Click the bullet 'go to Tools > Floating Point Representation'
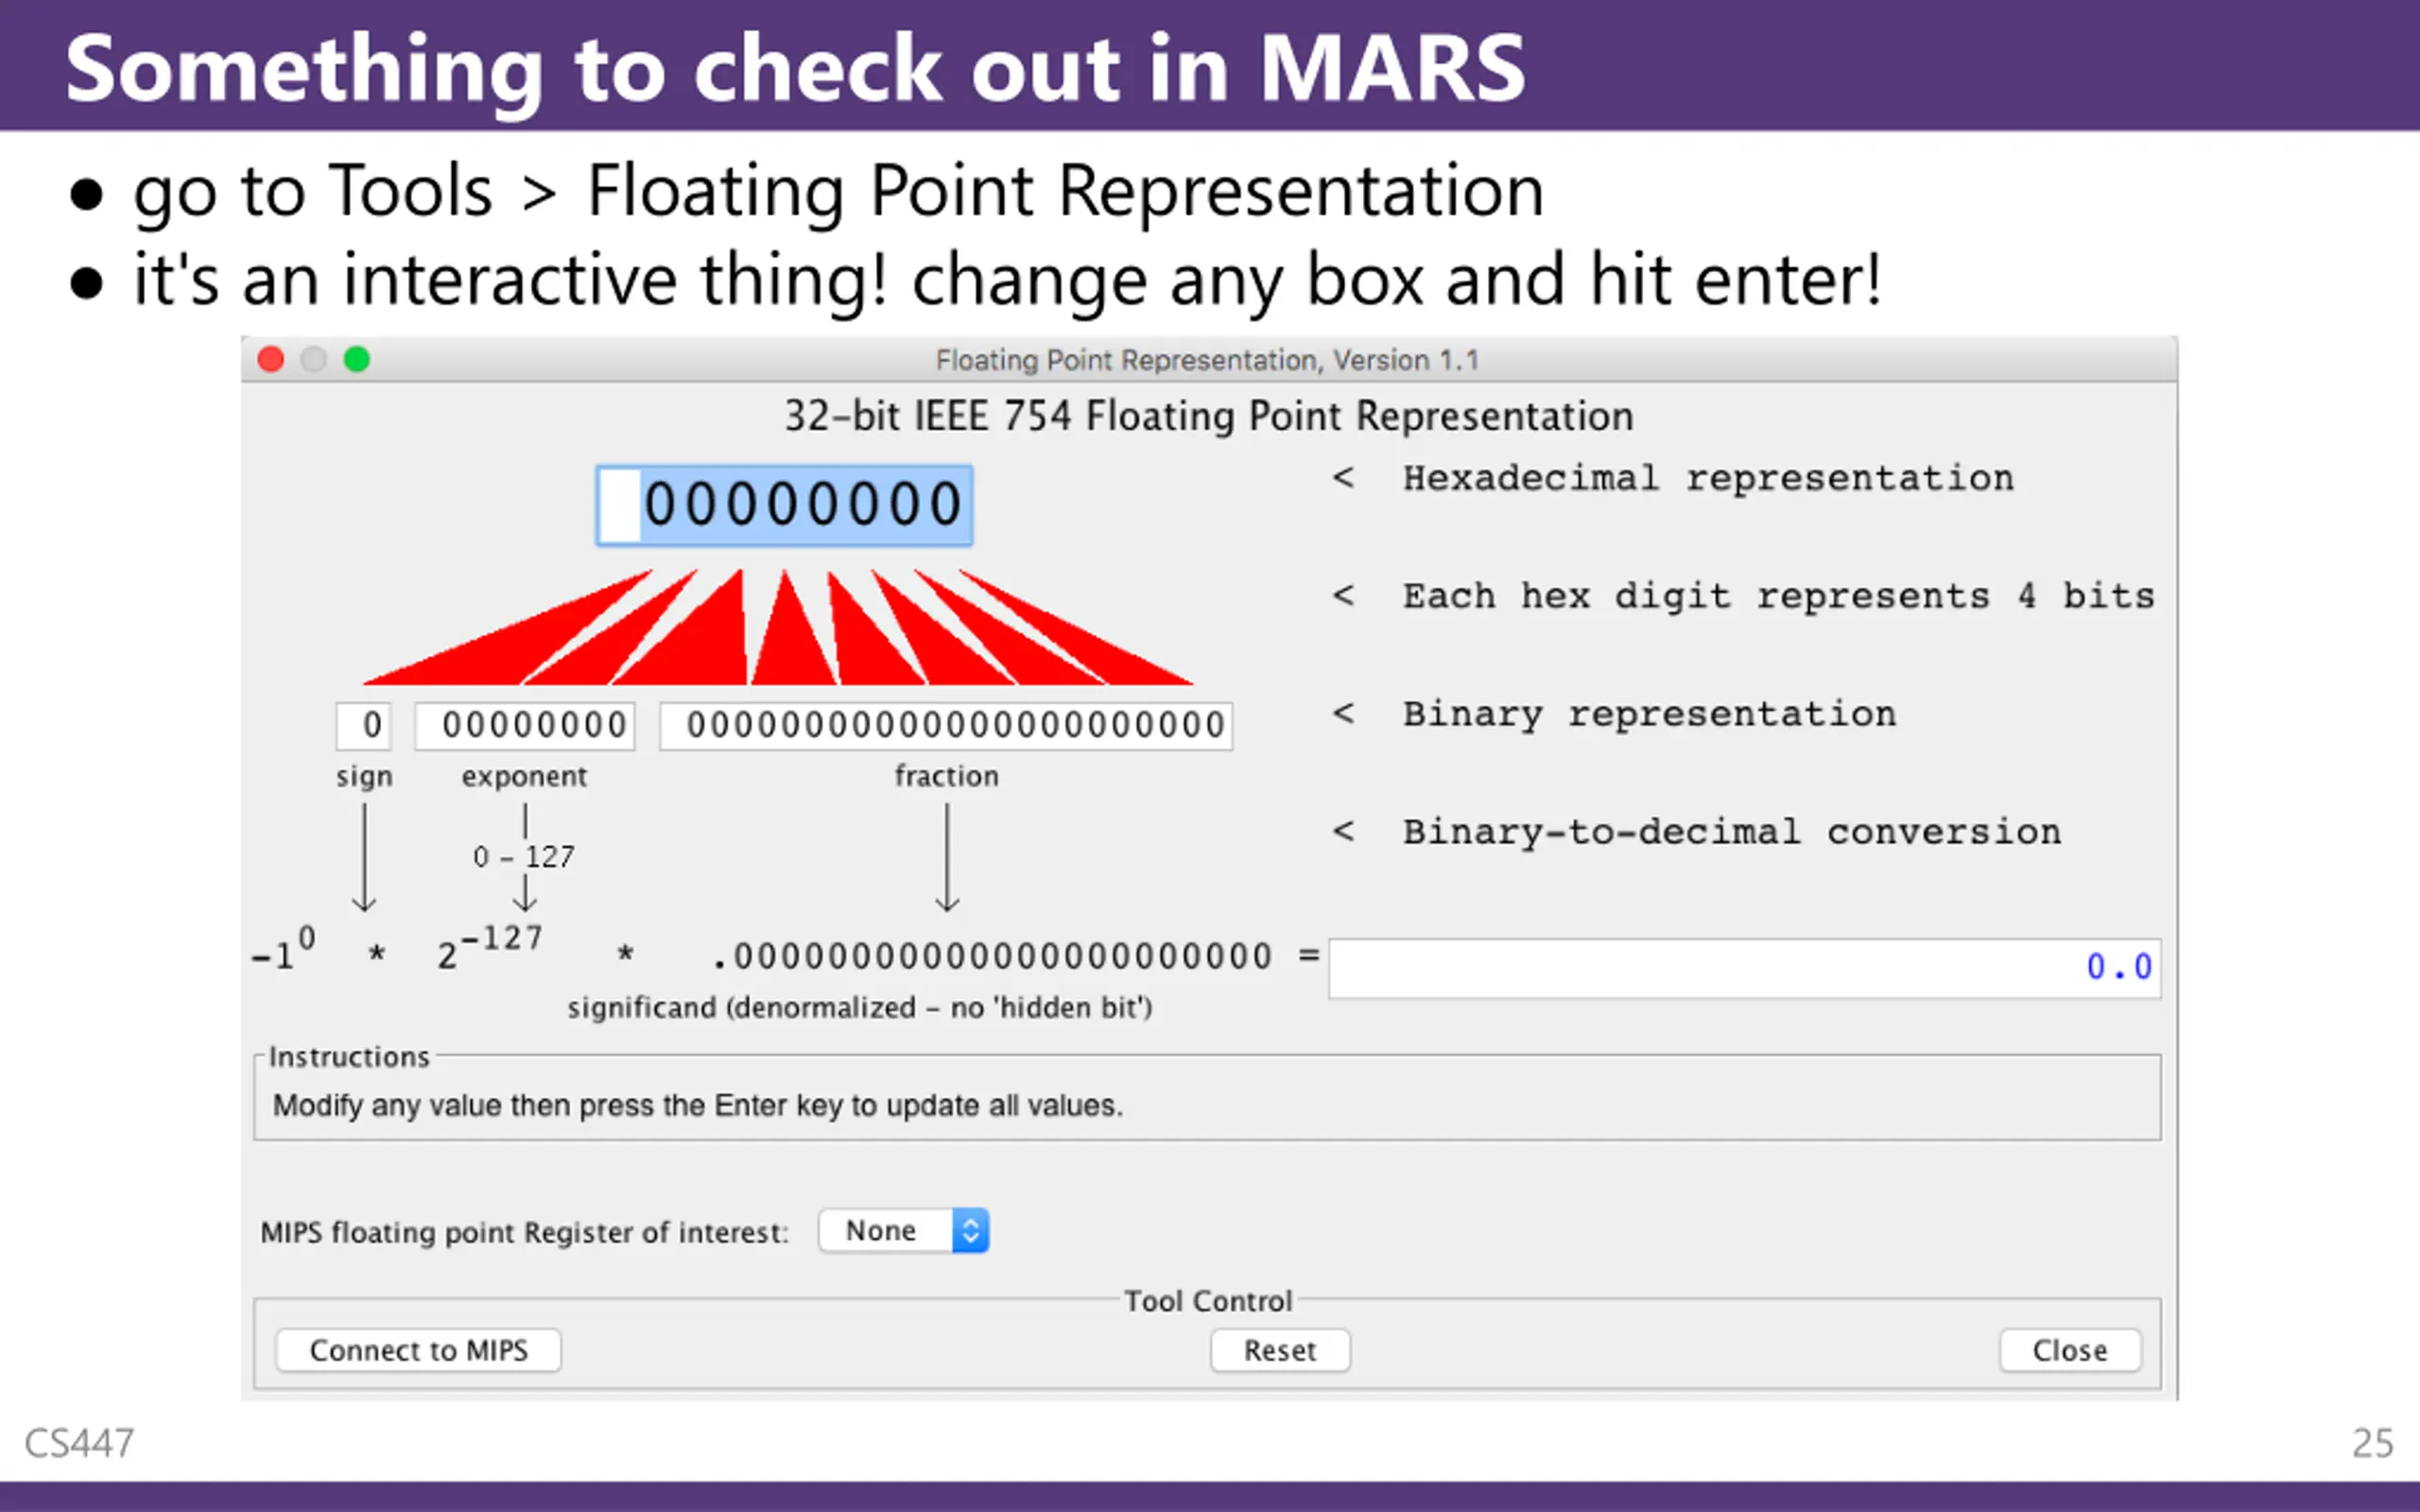 (838, 192)
